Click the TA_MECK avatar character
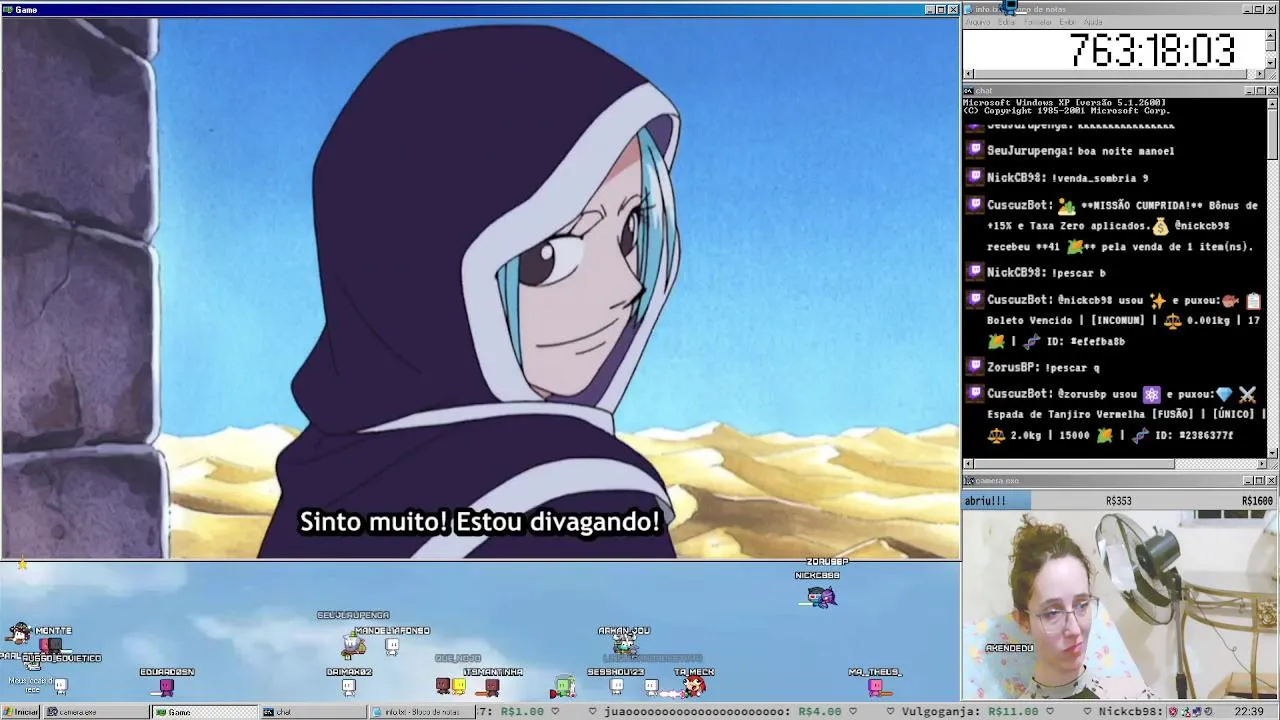The height and width of the screenshot is (720, 1280). [x=694, y=686]
